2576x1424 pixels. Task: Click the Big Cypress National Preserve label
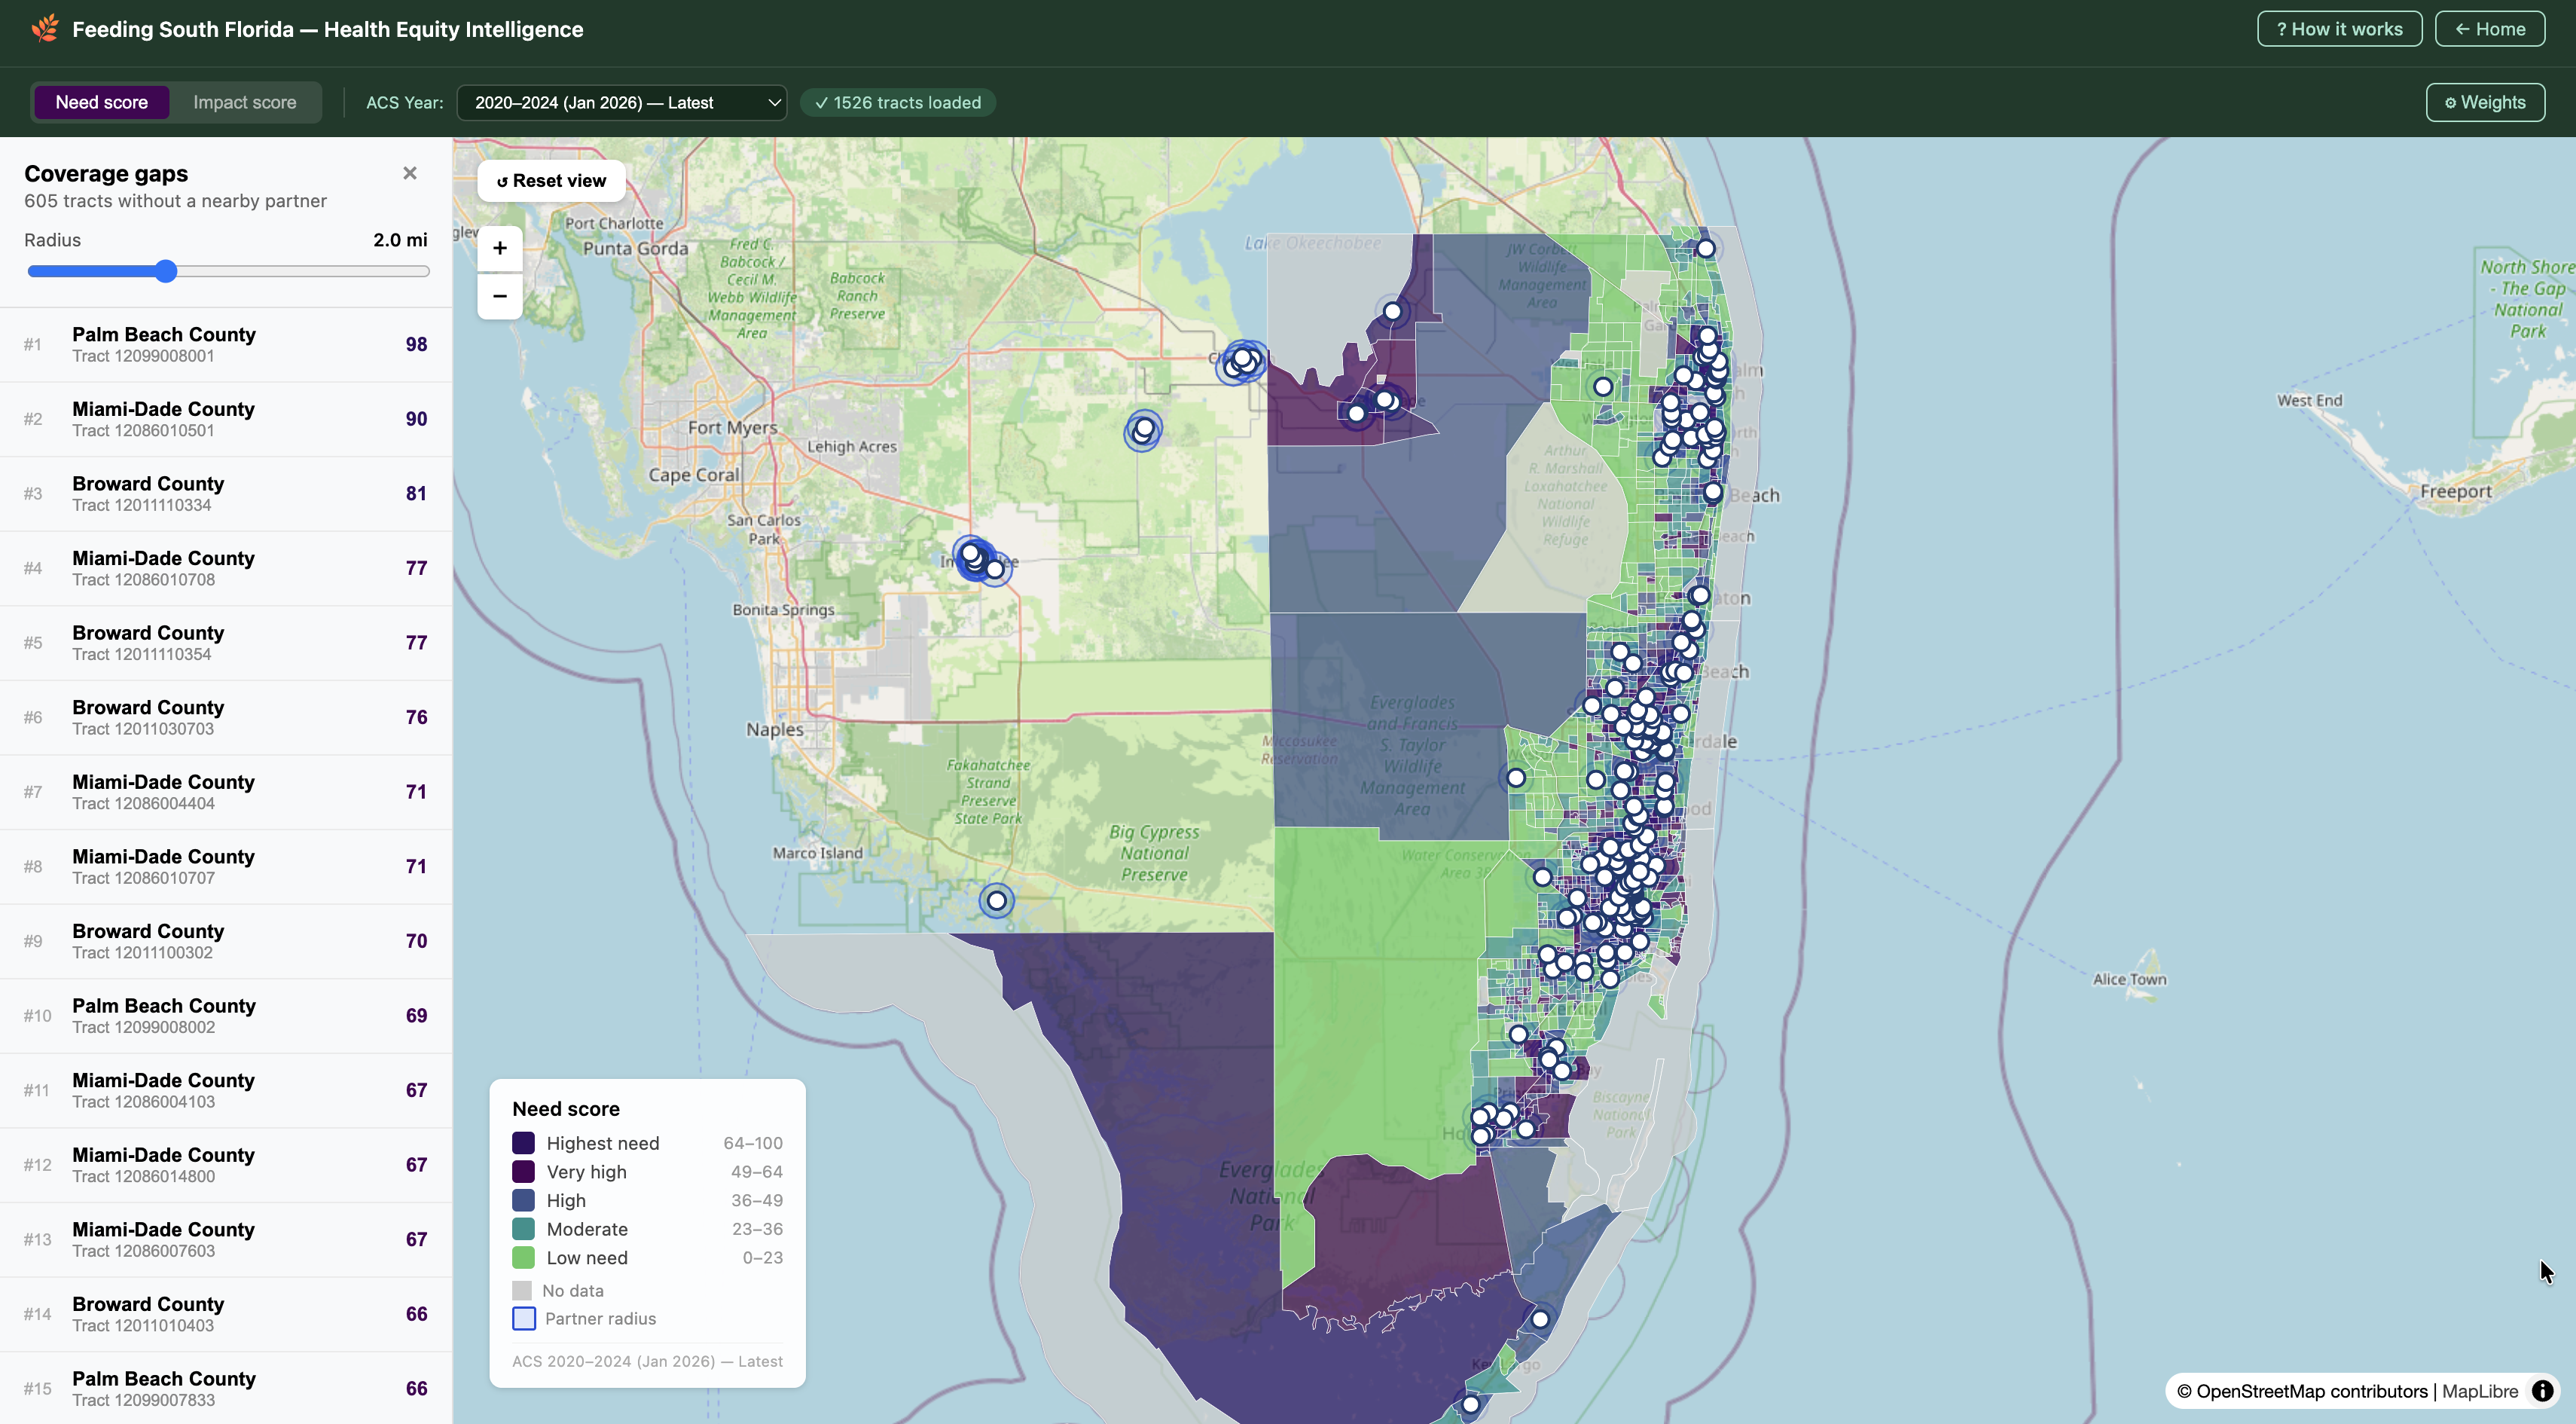pyautogui.click(x=1154, y=853)
